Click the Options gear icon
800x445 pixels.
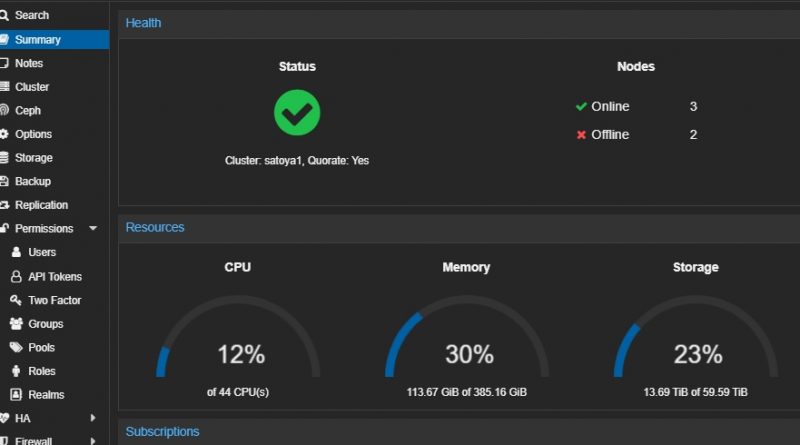(5, 134)
